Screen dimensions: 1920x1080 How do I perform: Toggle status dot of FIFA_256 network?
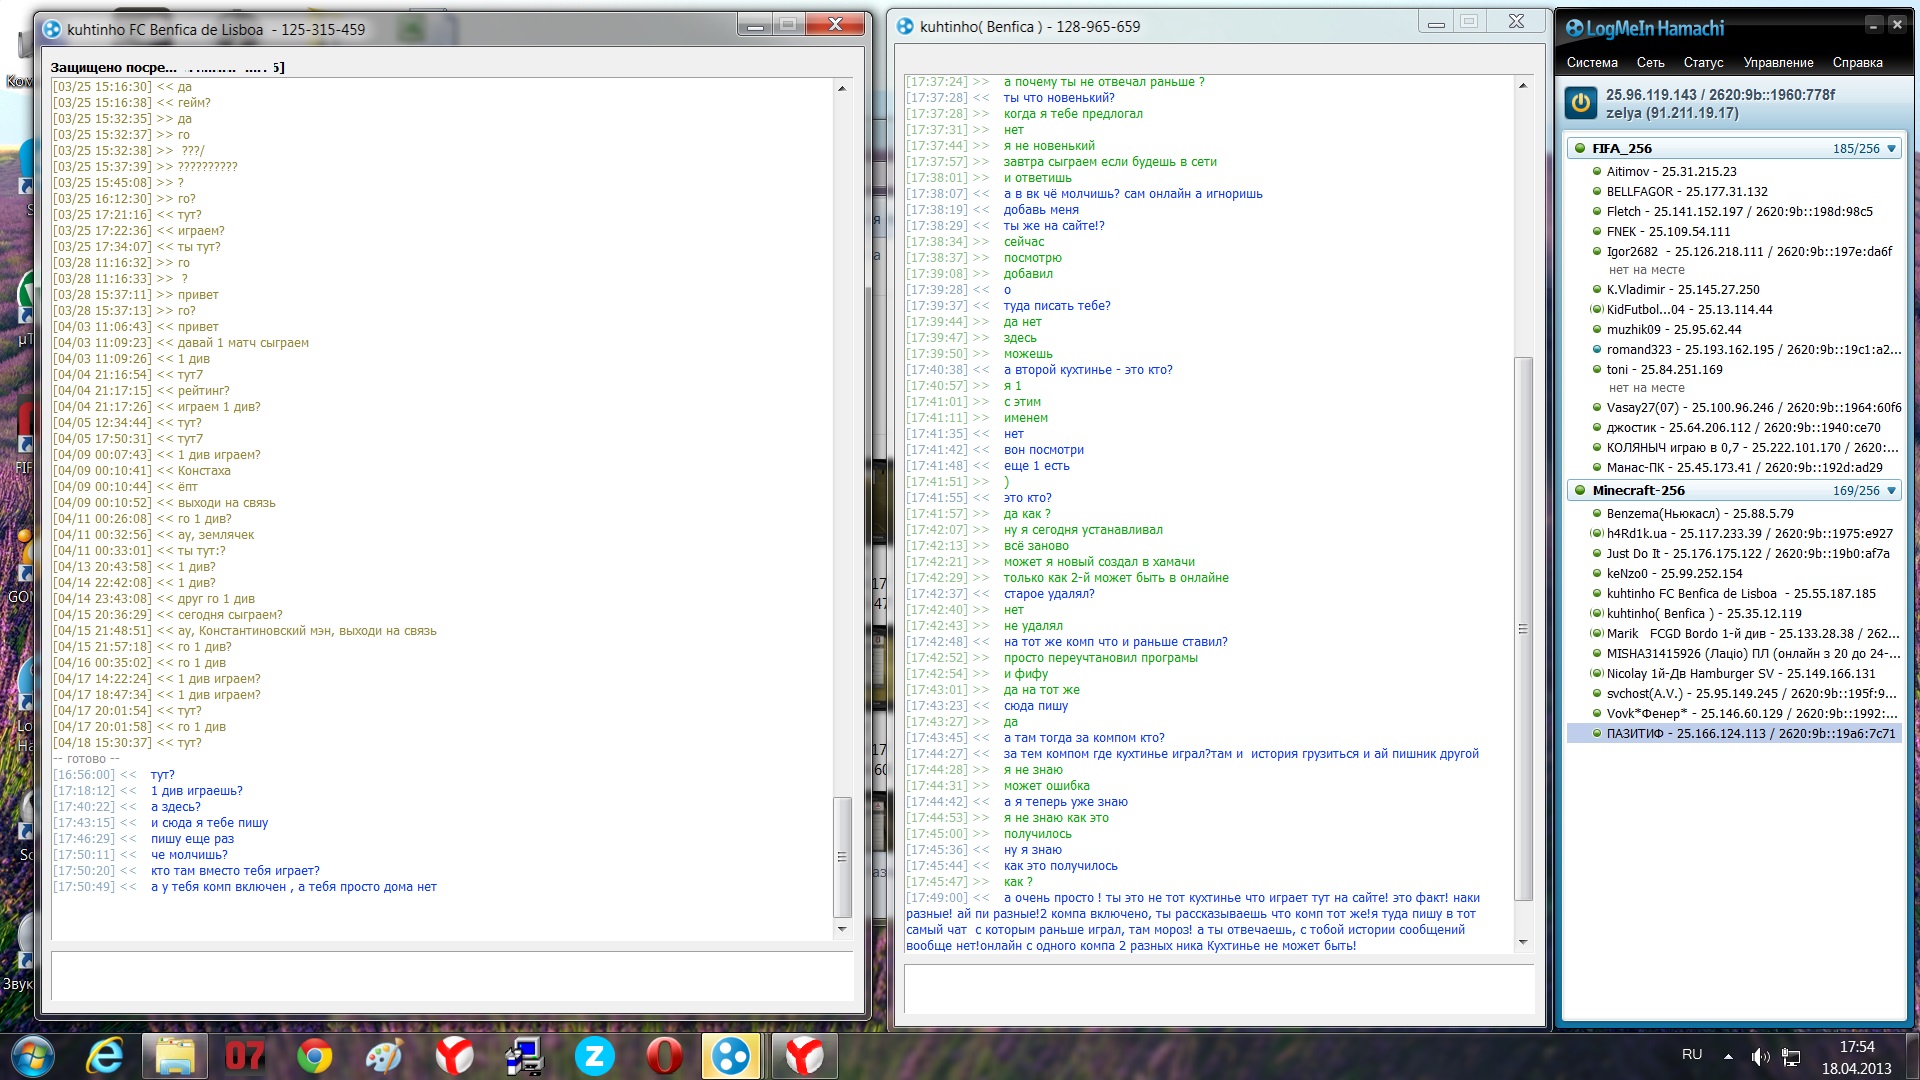pyautogui.click(x=1580, y=148)
